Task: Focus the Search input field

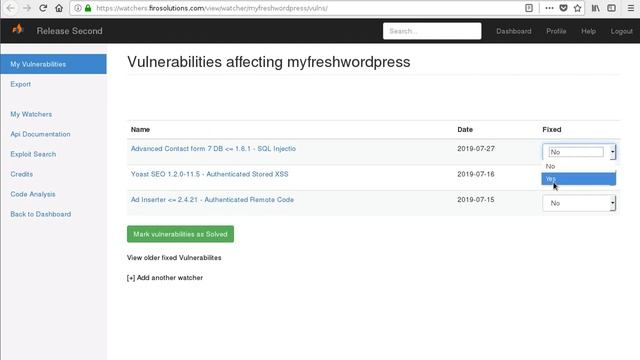Action: pyautogui.click(x=432, y=31)
